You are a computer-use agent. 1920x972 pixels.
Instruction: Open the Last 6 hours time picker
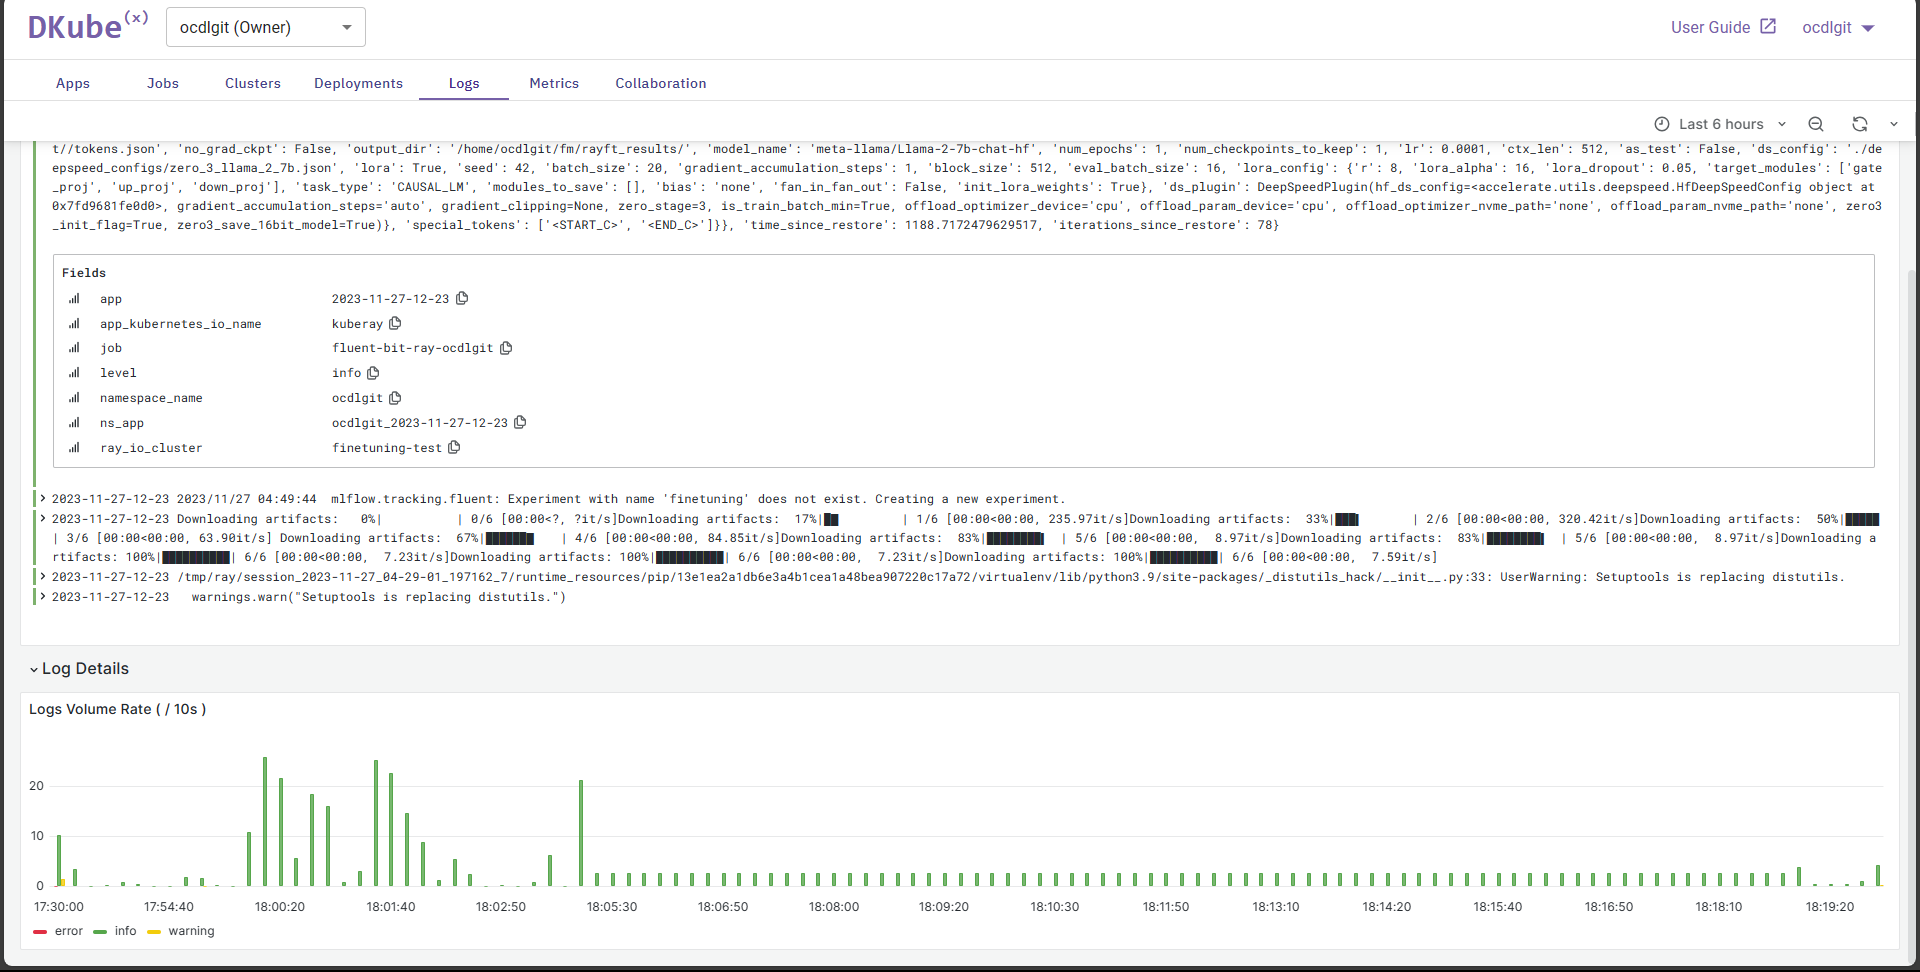pos(1720,124)
